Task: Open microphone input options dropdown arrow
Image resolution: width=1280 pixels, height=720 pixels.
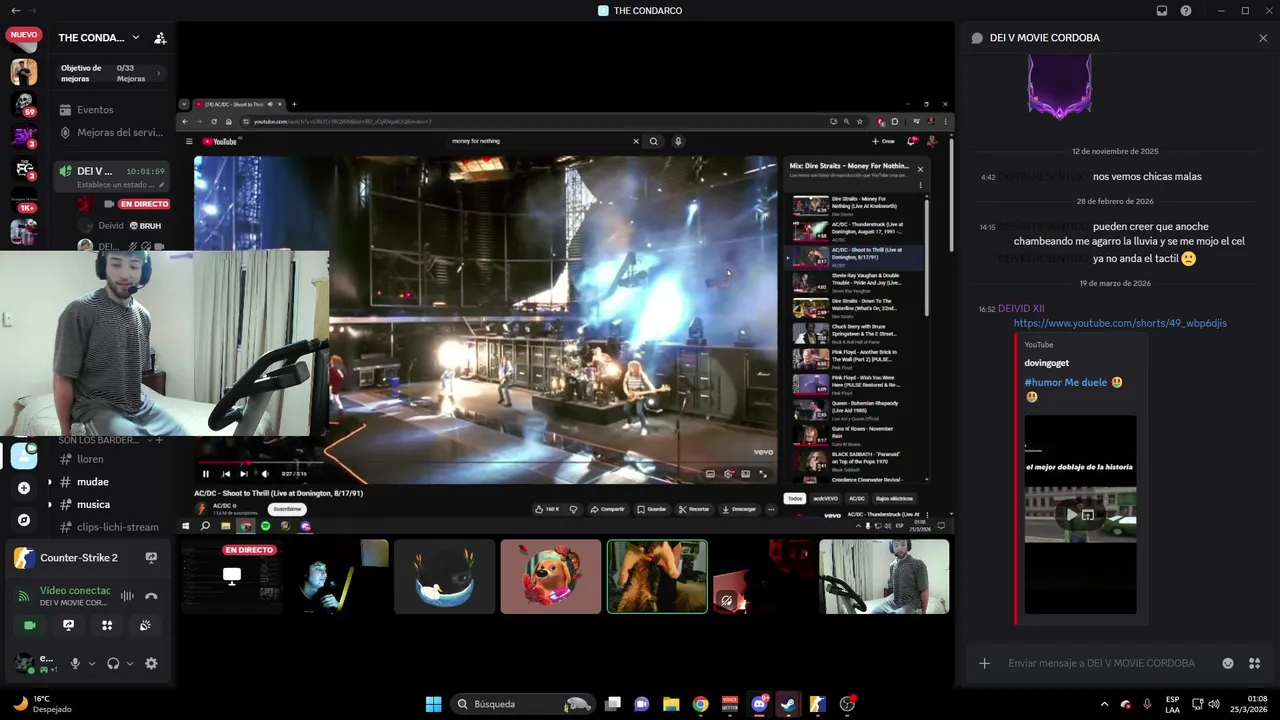Action: (x=92, y=663)
